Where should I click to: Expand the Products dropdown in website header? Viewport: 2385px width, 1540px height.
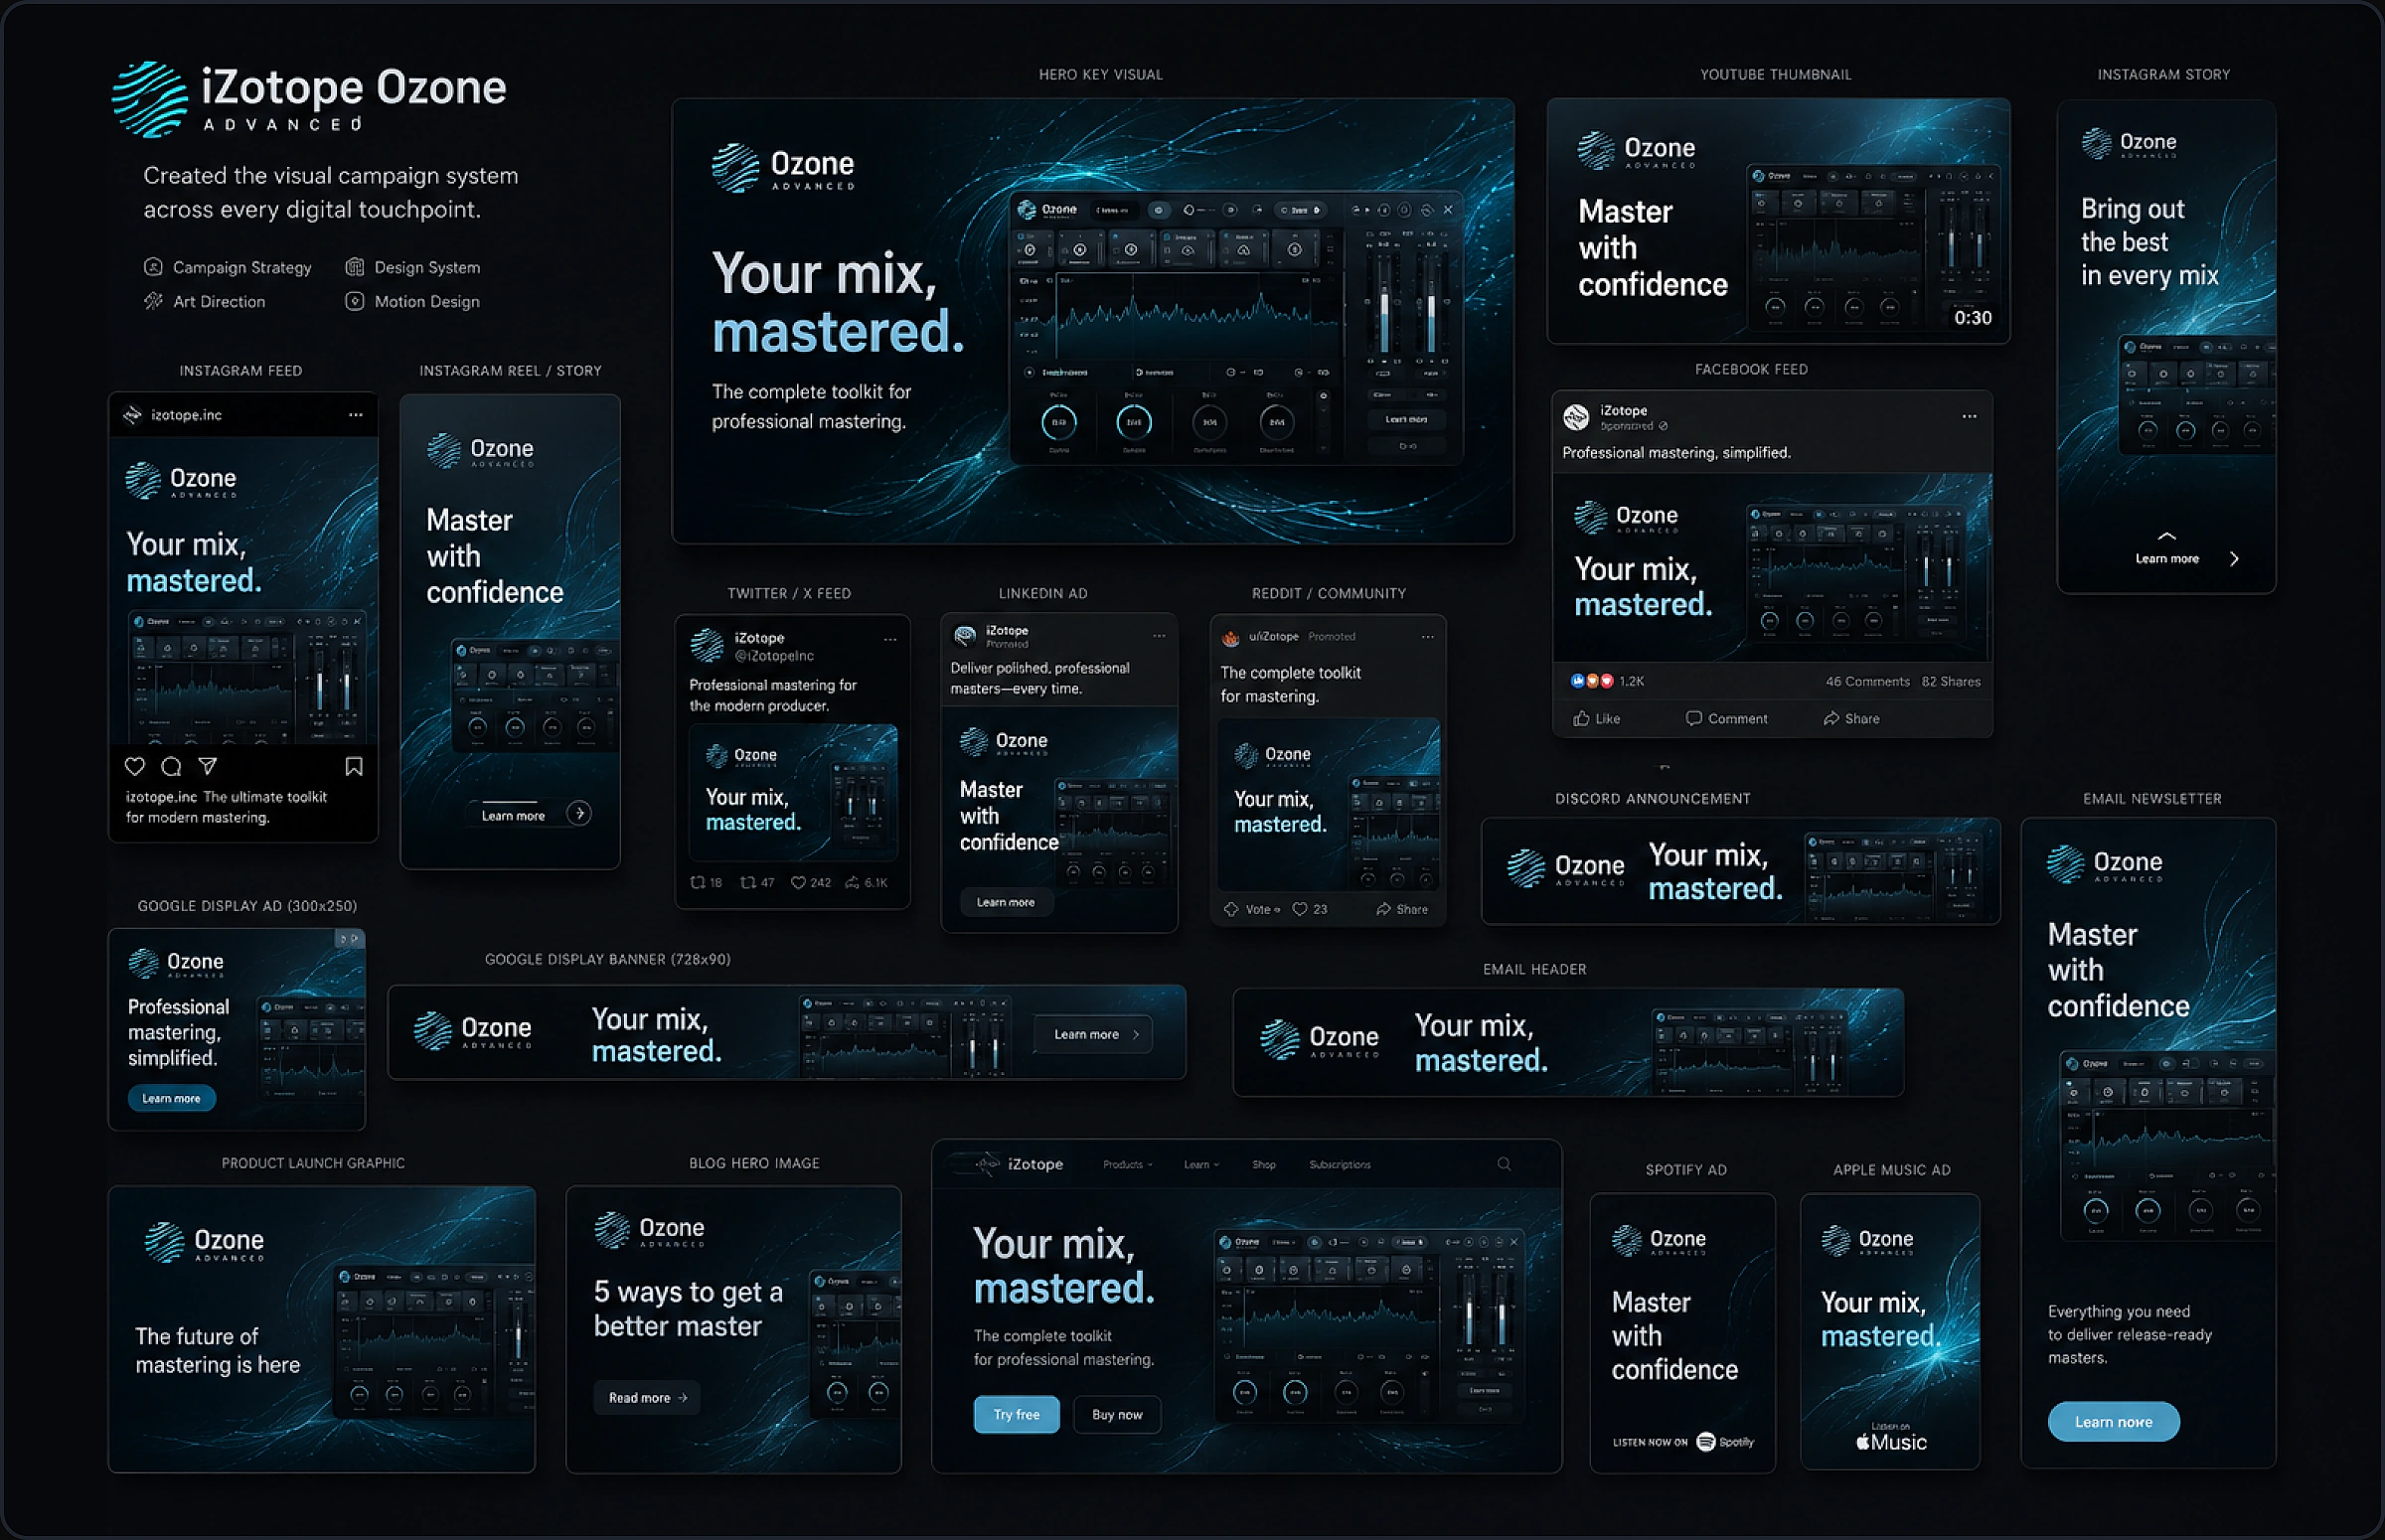pos(1128,1165)
